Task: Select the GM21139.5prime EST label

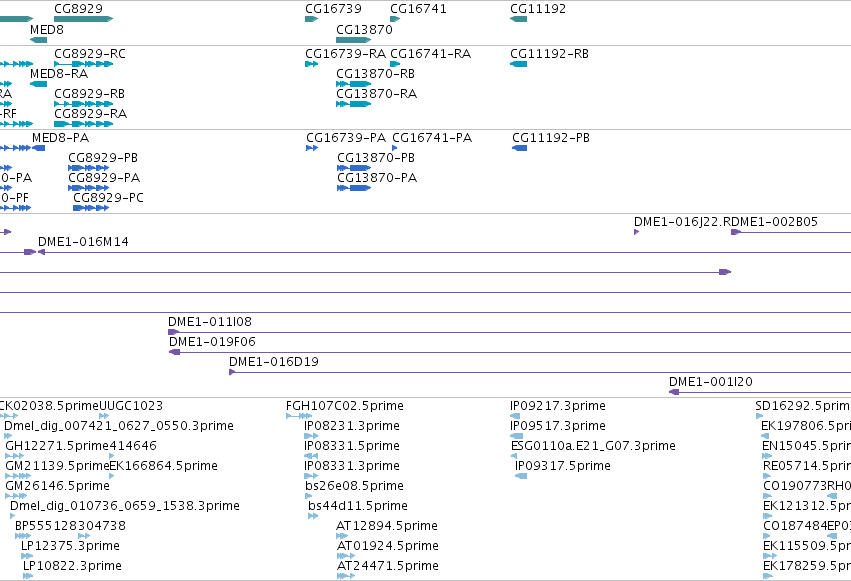Action: tap(58, 466)
